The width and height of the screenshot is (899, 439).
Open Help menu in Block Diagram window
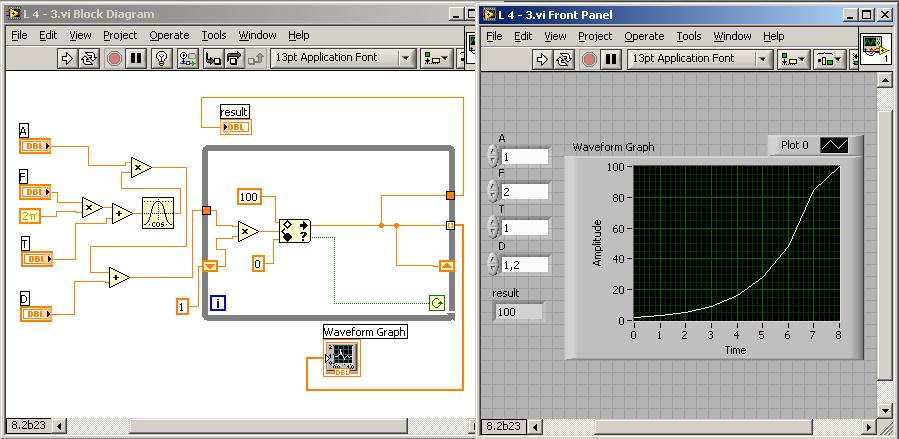click(299, 36)
